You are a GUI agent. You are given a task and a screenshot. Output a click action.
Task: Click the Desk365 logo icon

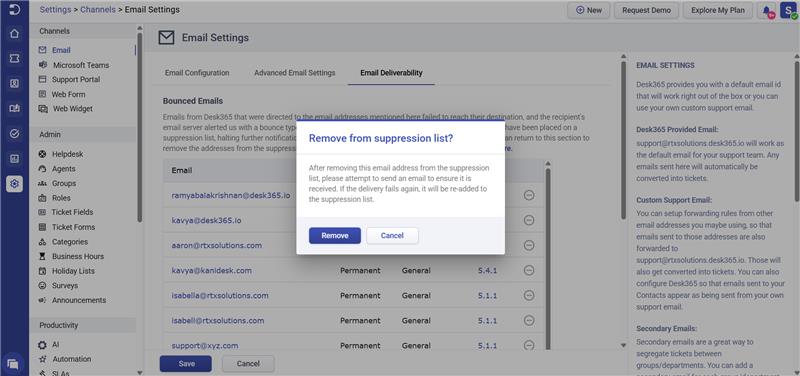point(14,9)
